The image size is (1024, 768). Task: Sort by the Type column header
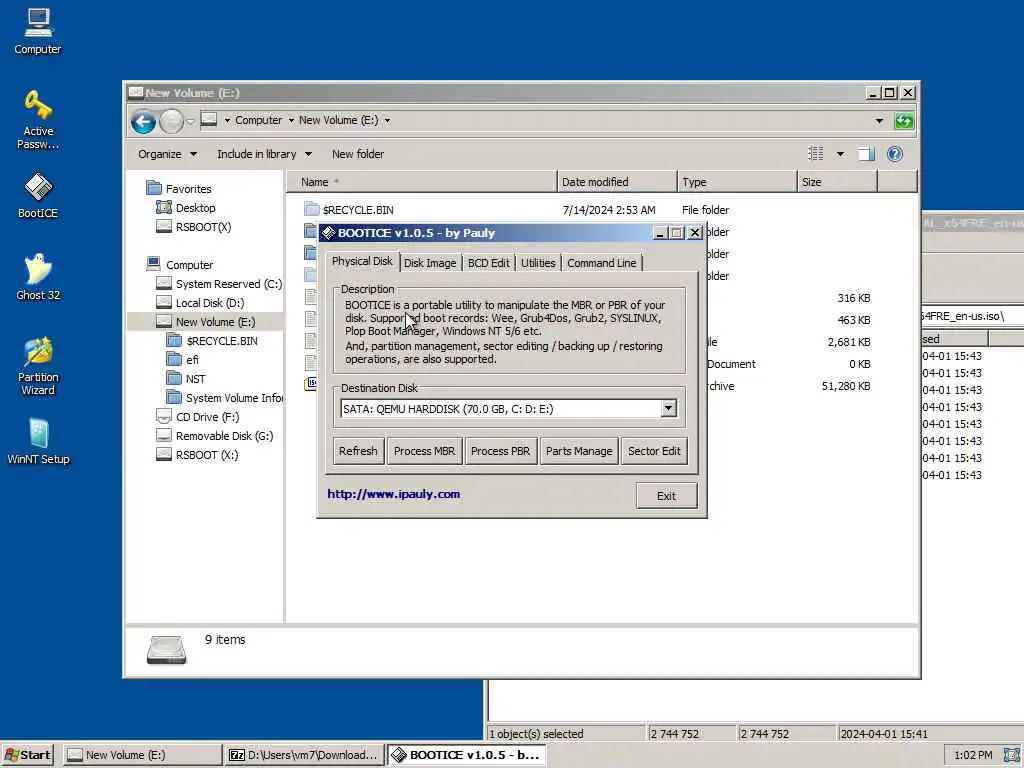737,182
